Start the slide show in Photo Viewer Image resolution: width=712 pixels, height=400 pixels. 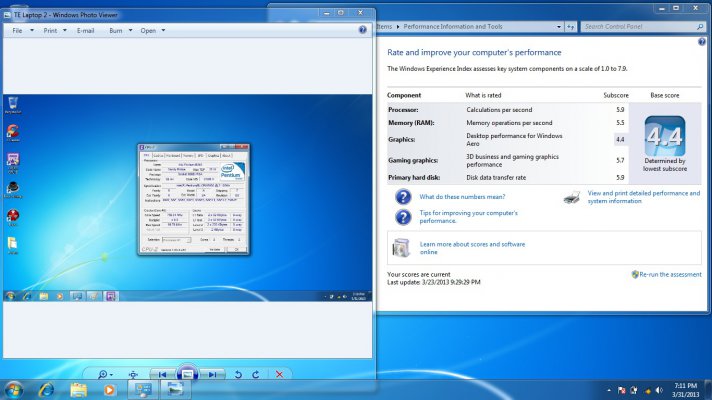click(x=187, y=374)
